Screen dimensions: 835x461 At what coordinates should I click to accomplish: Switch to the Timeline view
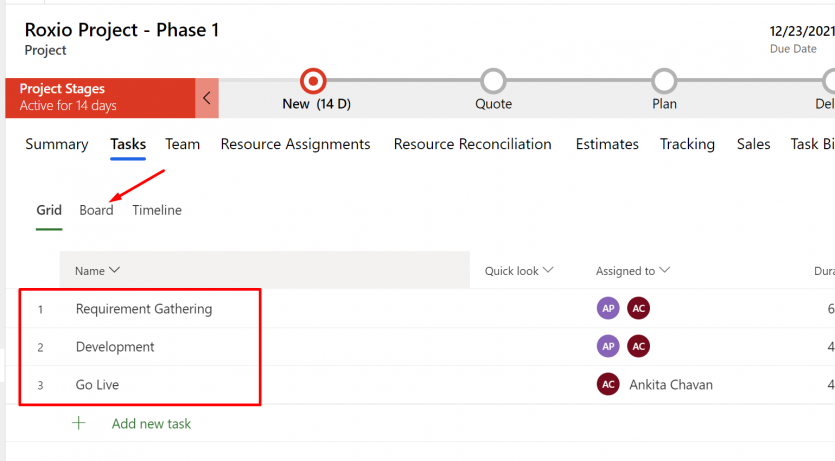(157, 210)
